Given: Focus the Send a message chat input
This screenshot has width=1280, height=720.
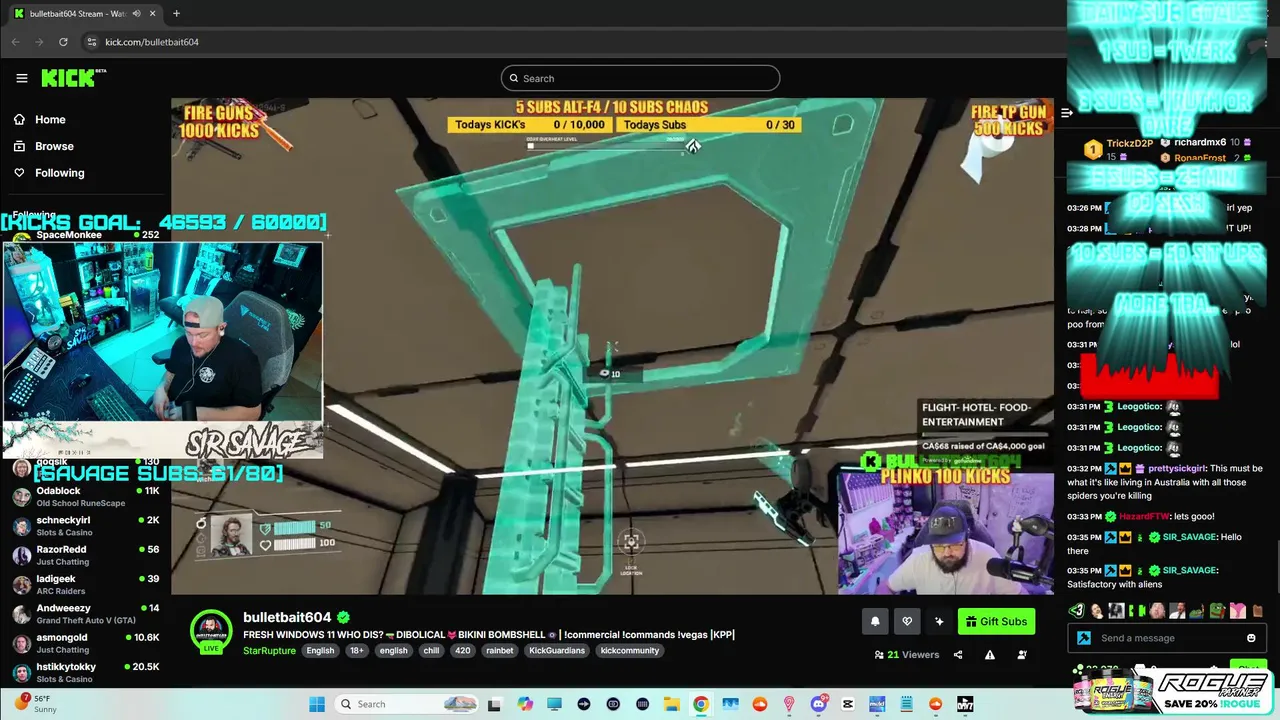Looking at the screenshot, I should 1165,638.
